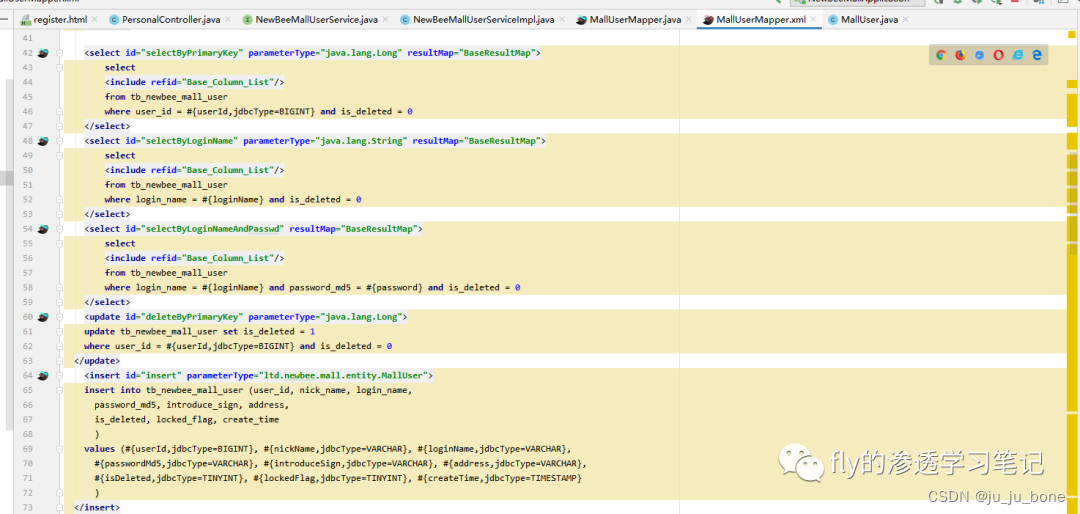Collapse the insert block on line 64
This screenshot has width=1080, height=514.
point(60,376)
